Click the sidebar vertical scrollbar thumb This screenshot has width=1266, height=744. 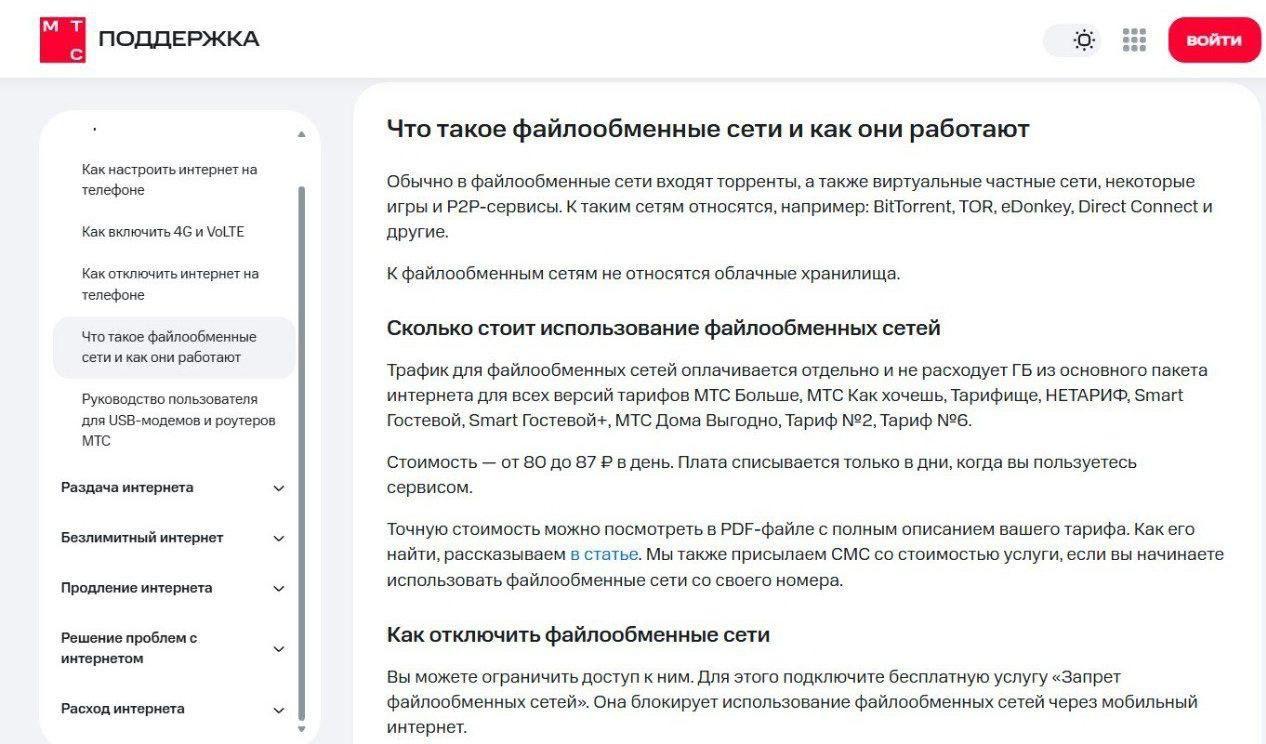[x=302, y=450]
